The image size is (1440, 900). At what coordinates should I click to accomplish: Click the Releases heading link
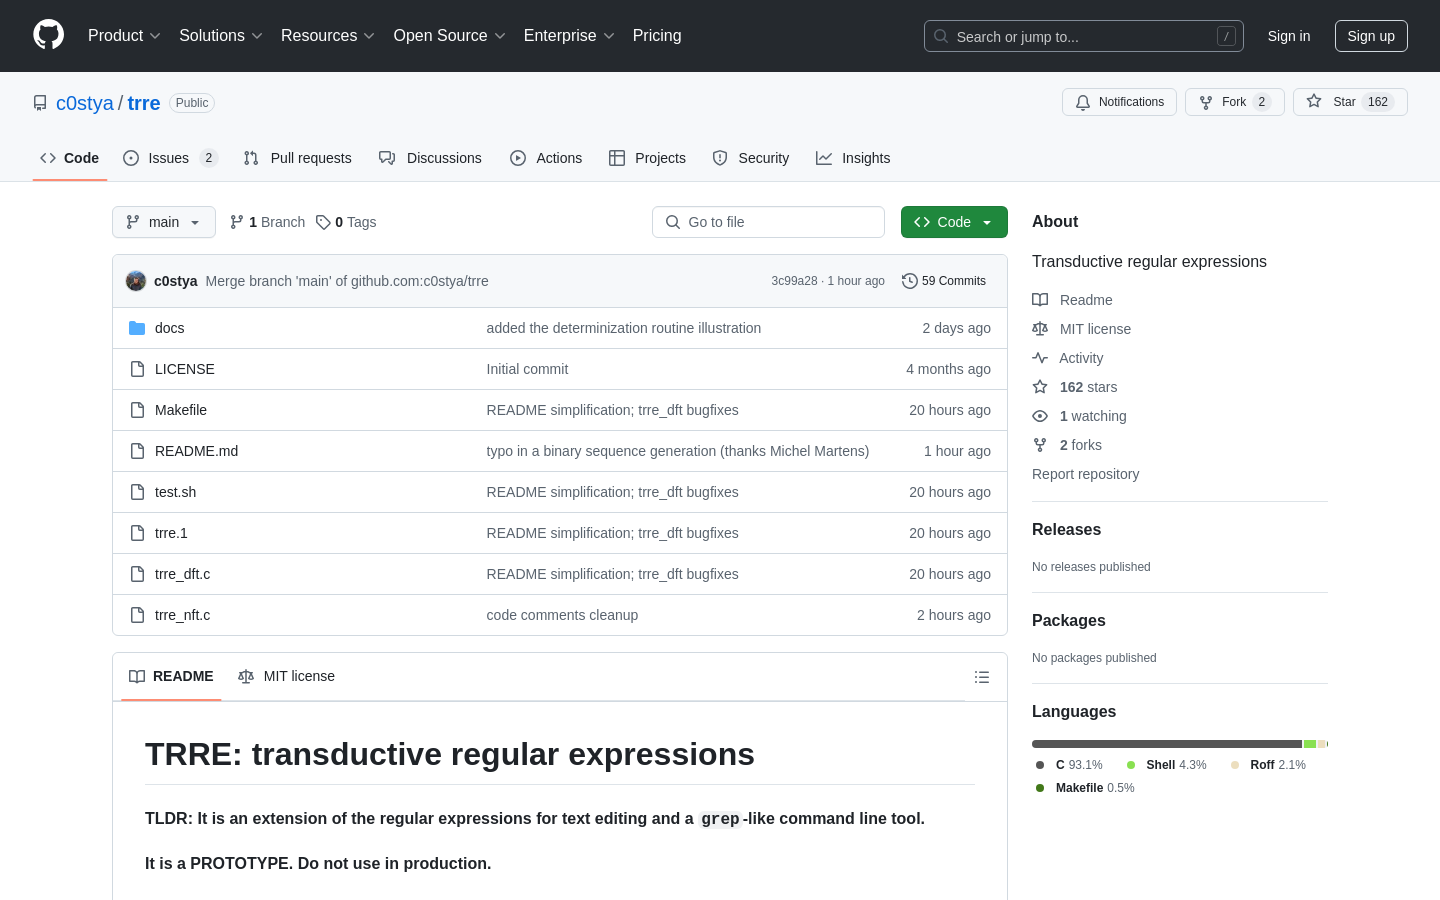[1066, 530]
